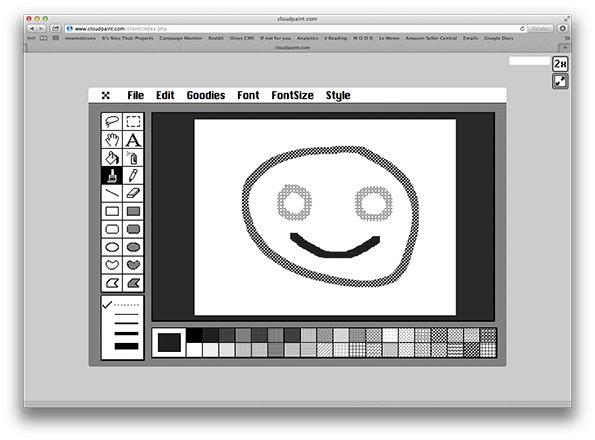Open the Google Docs bookmark
The width and height of the screenshot is (595, 440).
(x=499, y=38)
